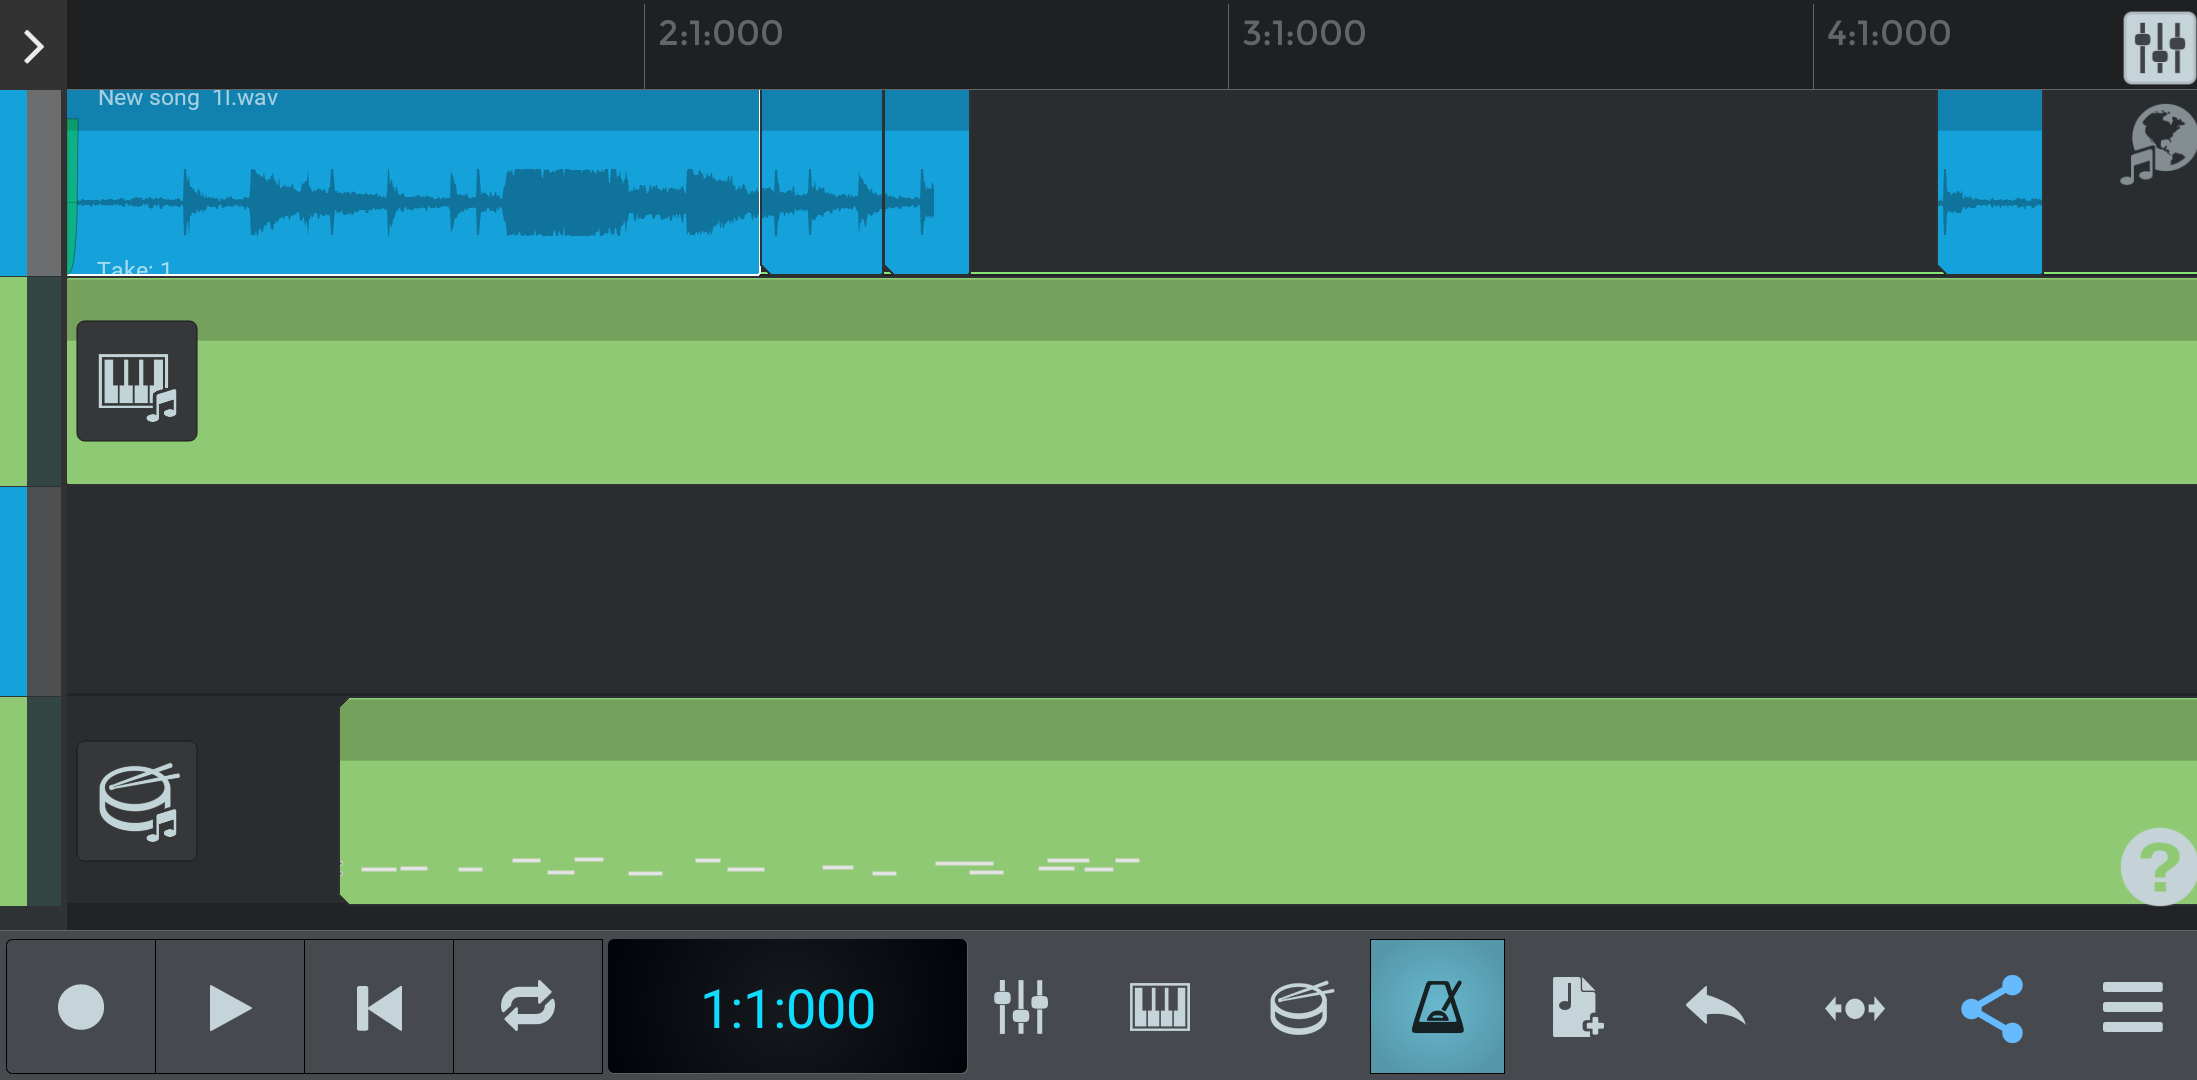Viewport: 2197px width, 1080px height.
Task: Open the keyboard instrument track icon
Action: [137, 381]
